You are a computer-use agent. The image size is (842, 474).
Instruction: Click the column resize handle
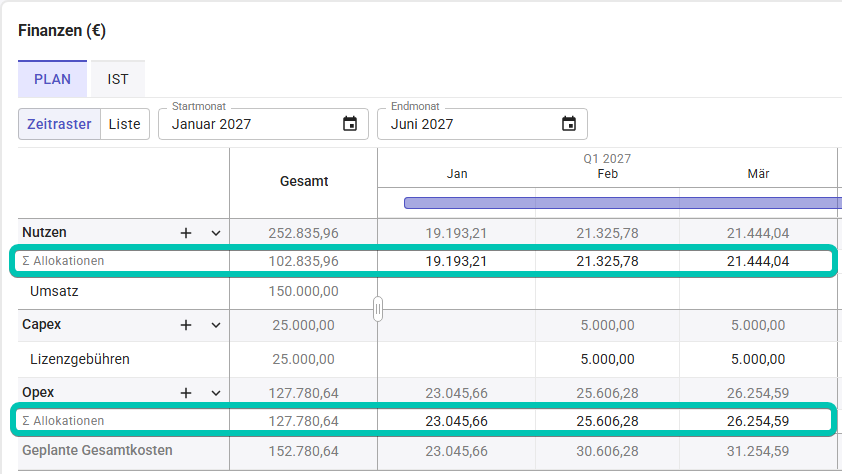378,309
